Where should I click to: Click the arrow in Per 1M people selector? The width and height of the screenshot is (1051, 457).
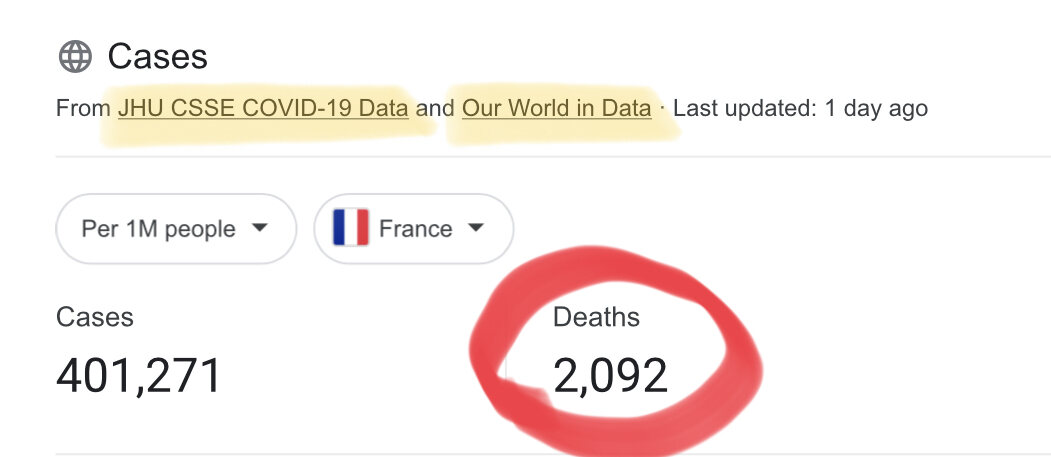coord(259,228)
